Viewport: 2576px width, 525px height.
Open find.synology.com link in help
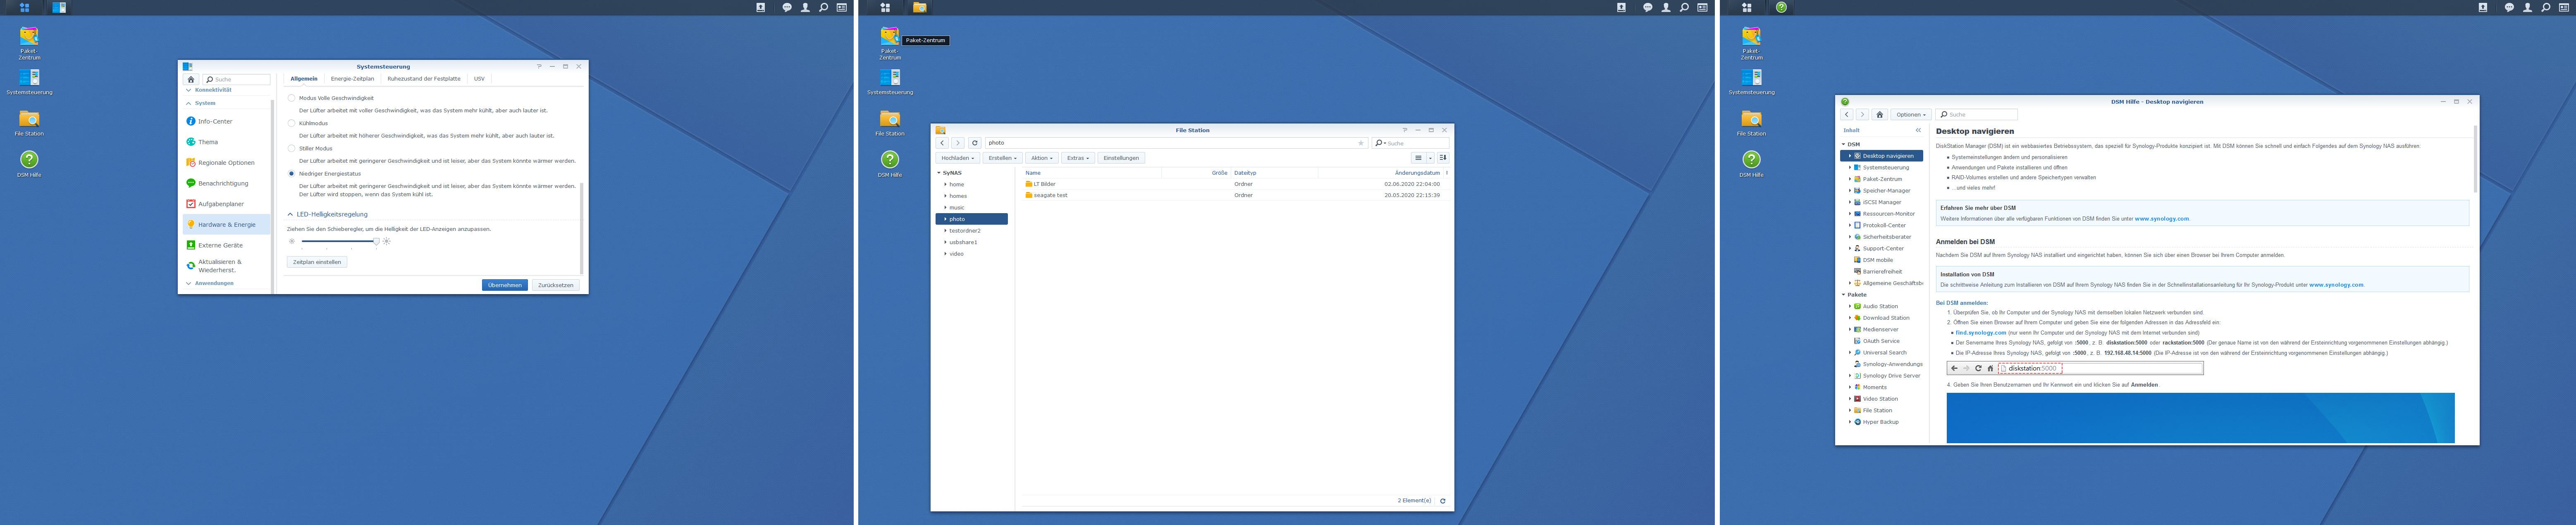[x=1981, y=333]
